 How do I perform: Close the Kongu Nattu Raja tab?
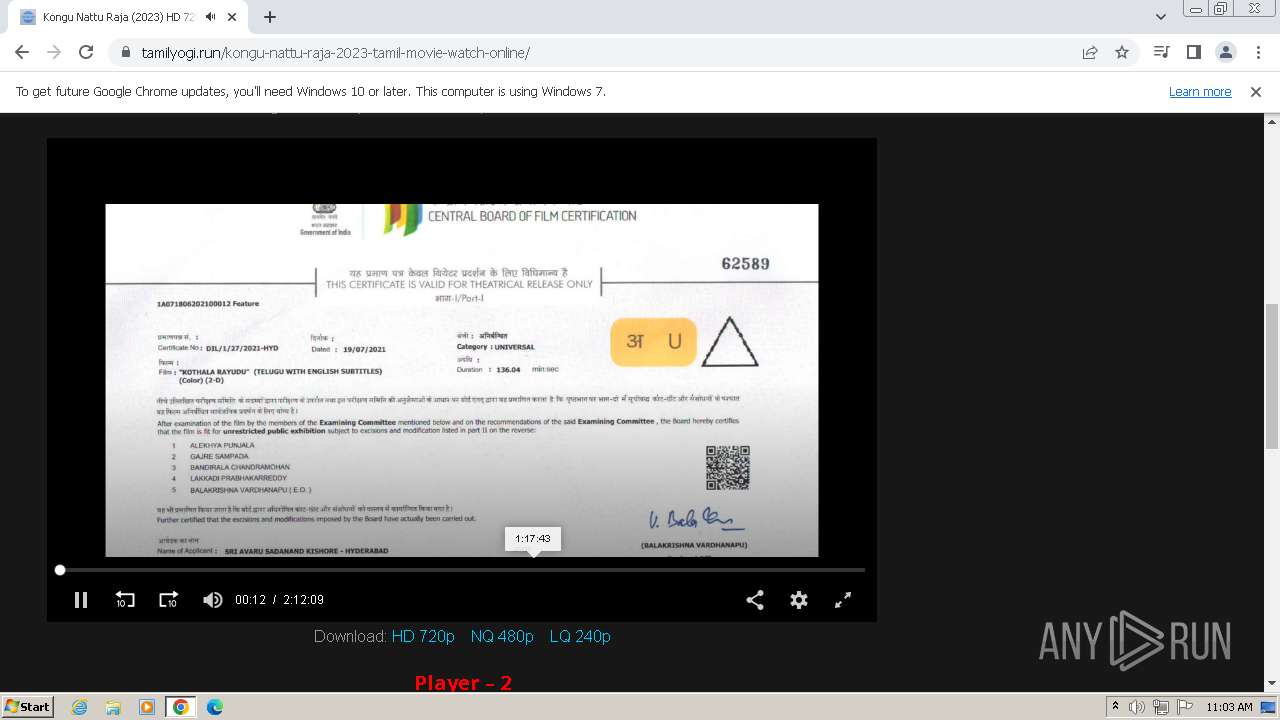pyautogui.click(x=232, y=17)
